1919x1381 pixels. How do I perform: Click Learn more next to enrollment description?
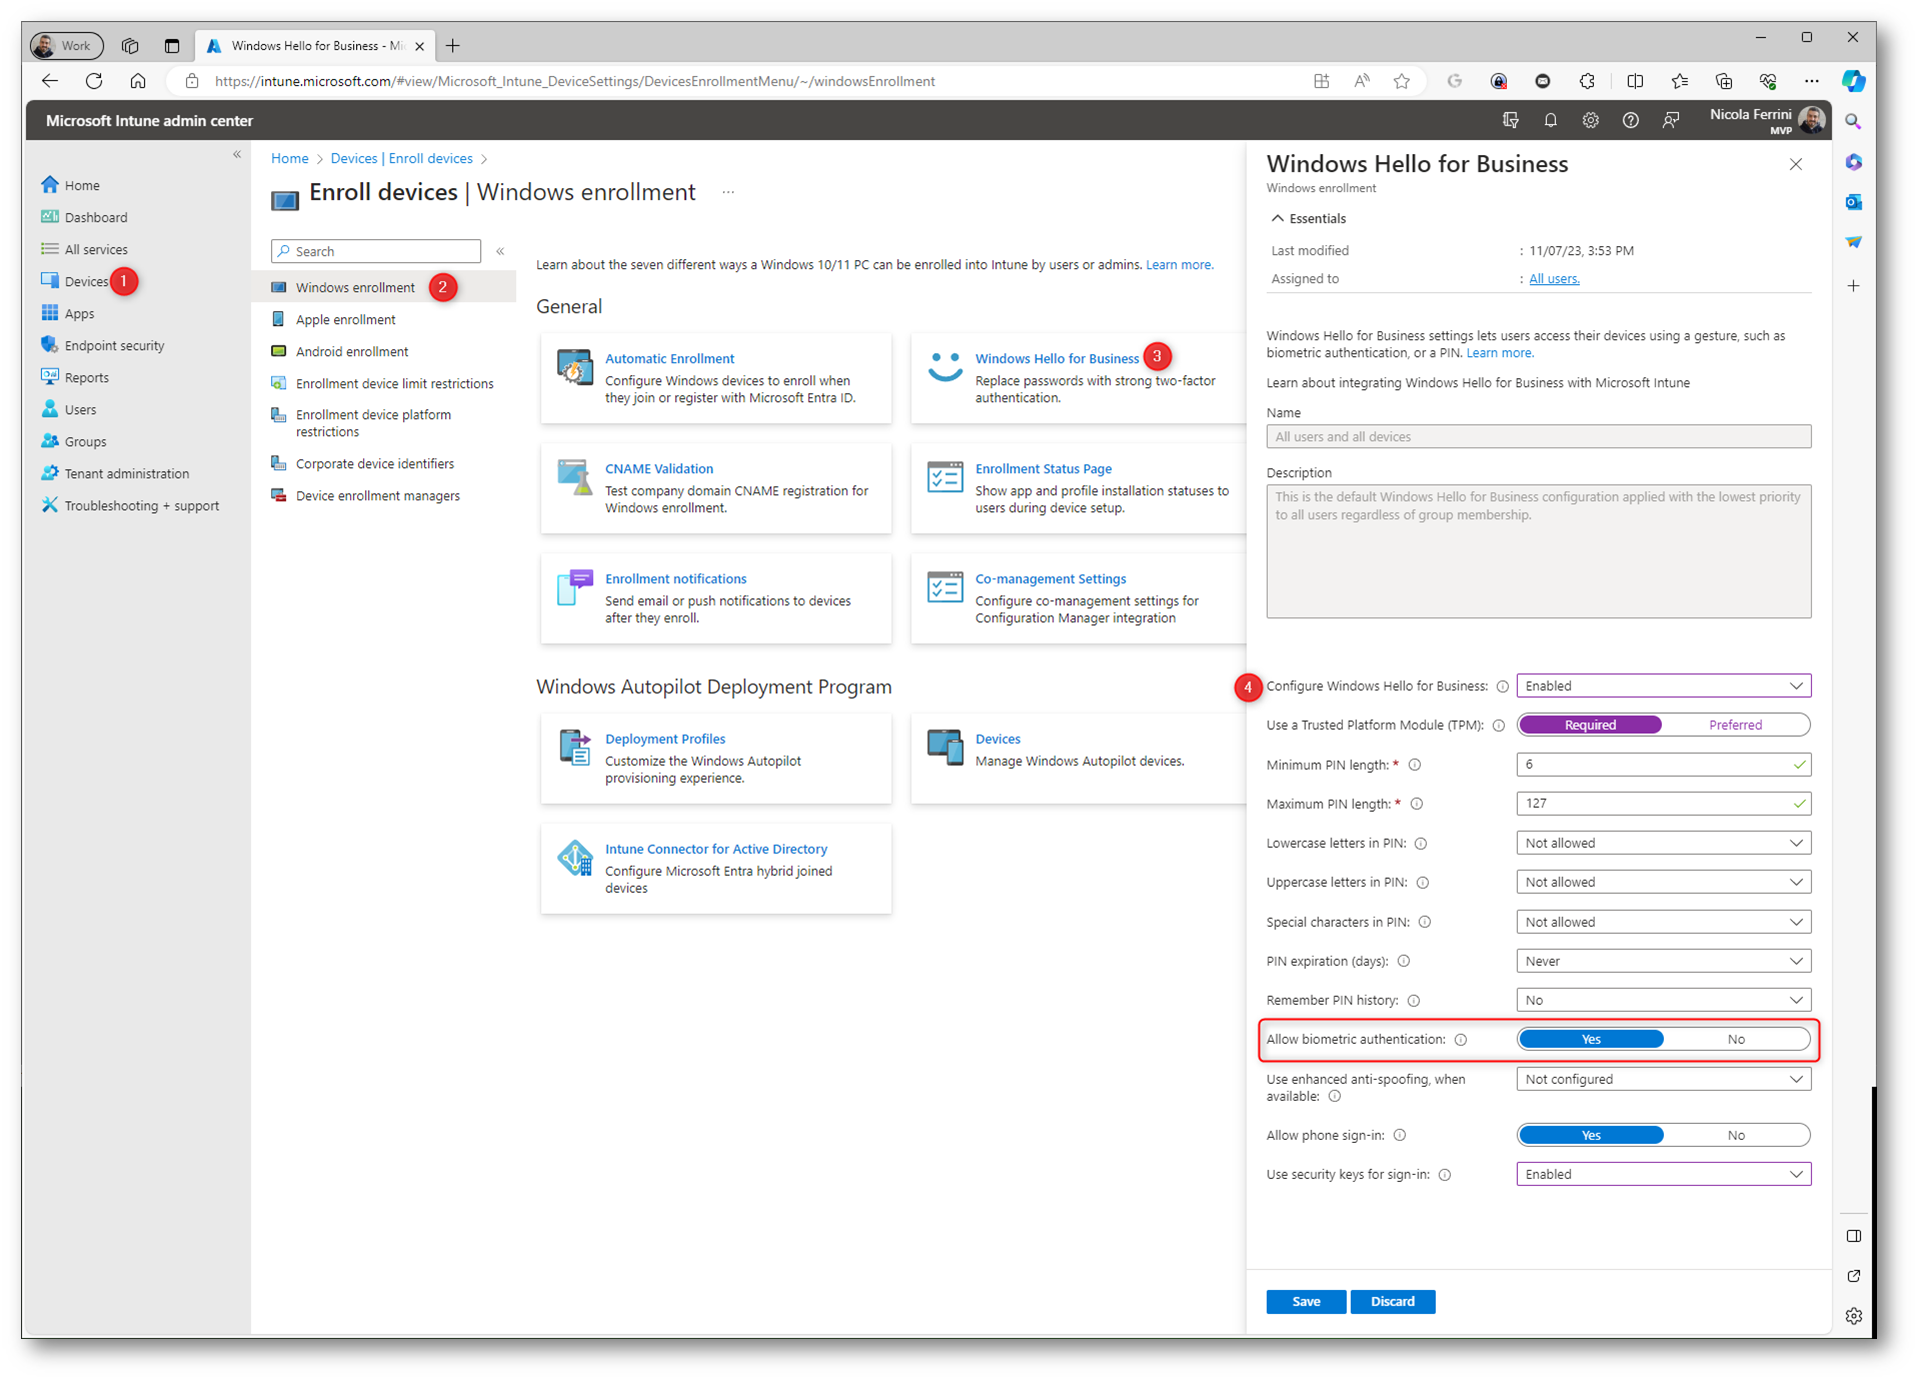[x=1179, y=264]
